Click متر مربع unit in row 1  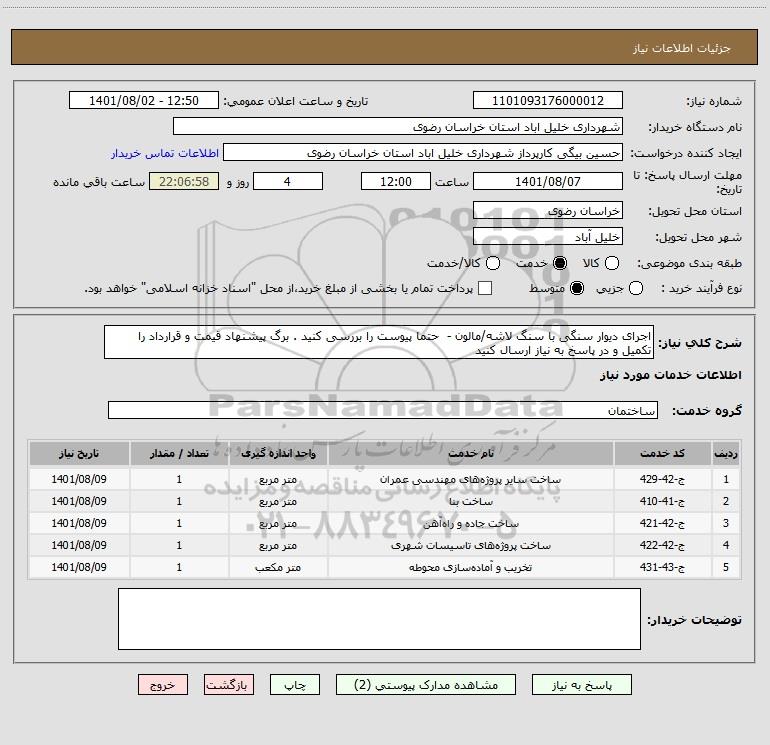(278, 479)
